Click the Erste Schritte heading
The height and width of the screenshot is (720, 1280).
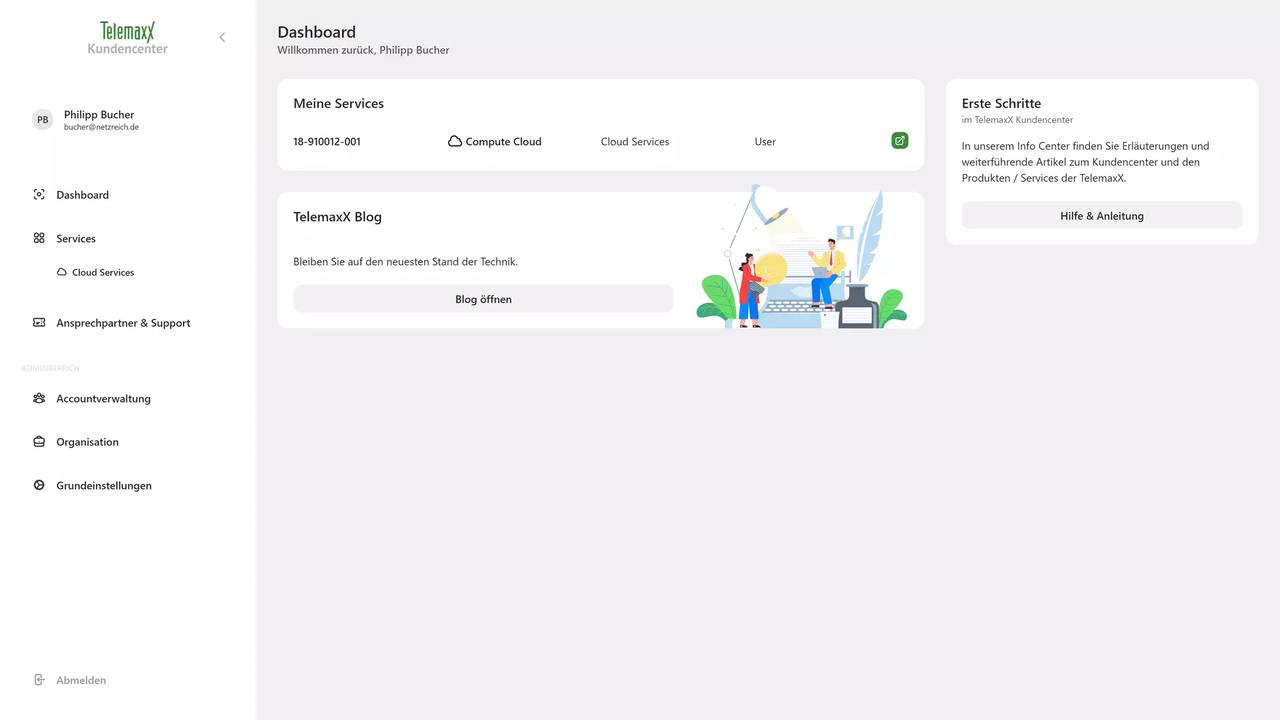coord(1001,103)
